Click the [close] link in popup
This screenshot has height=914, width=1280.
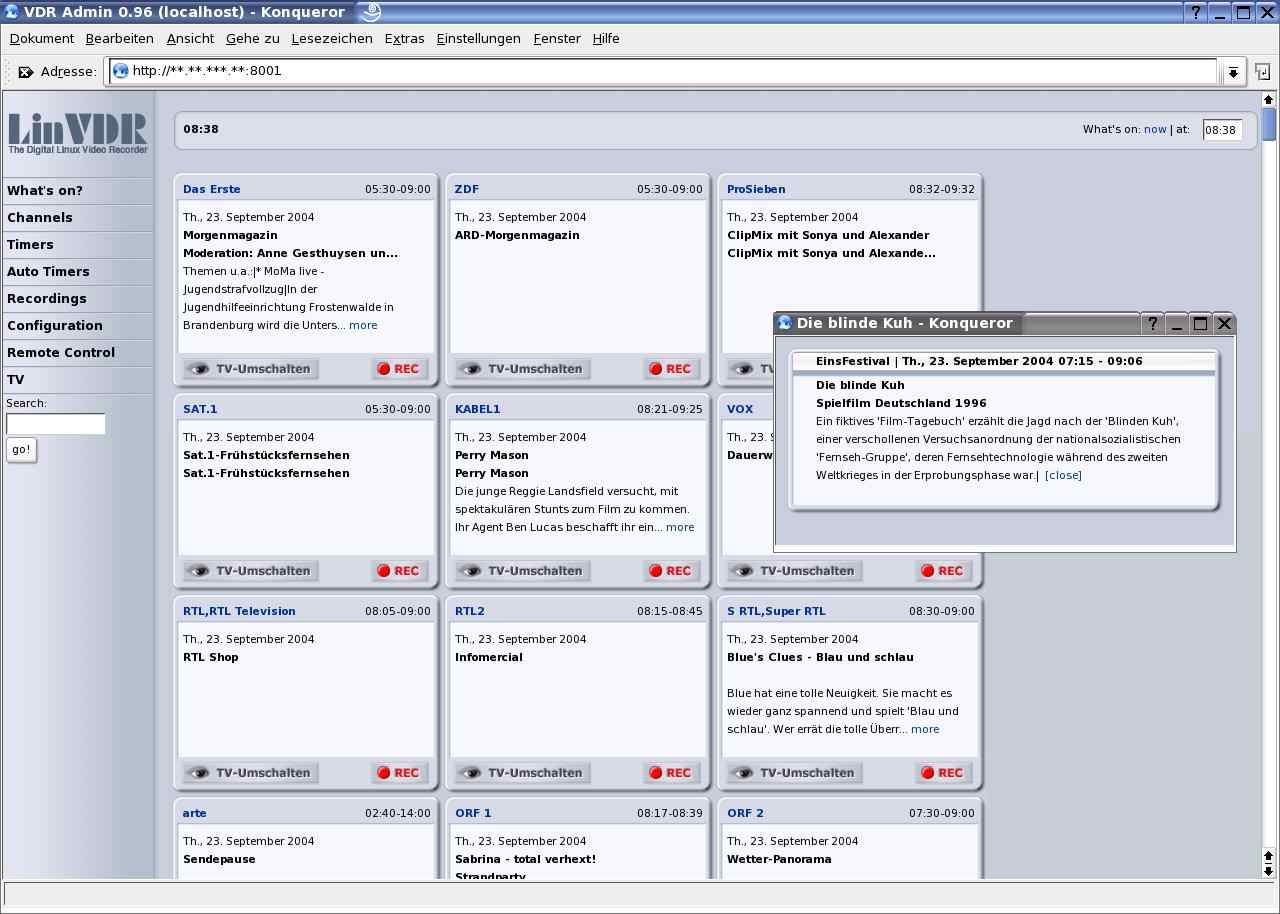tap(1063, 475)
